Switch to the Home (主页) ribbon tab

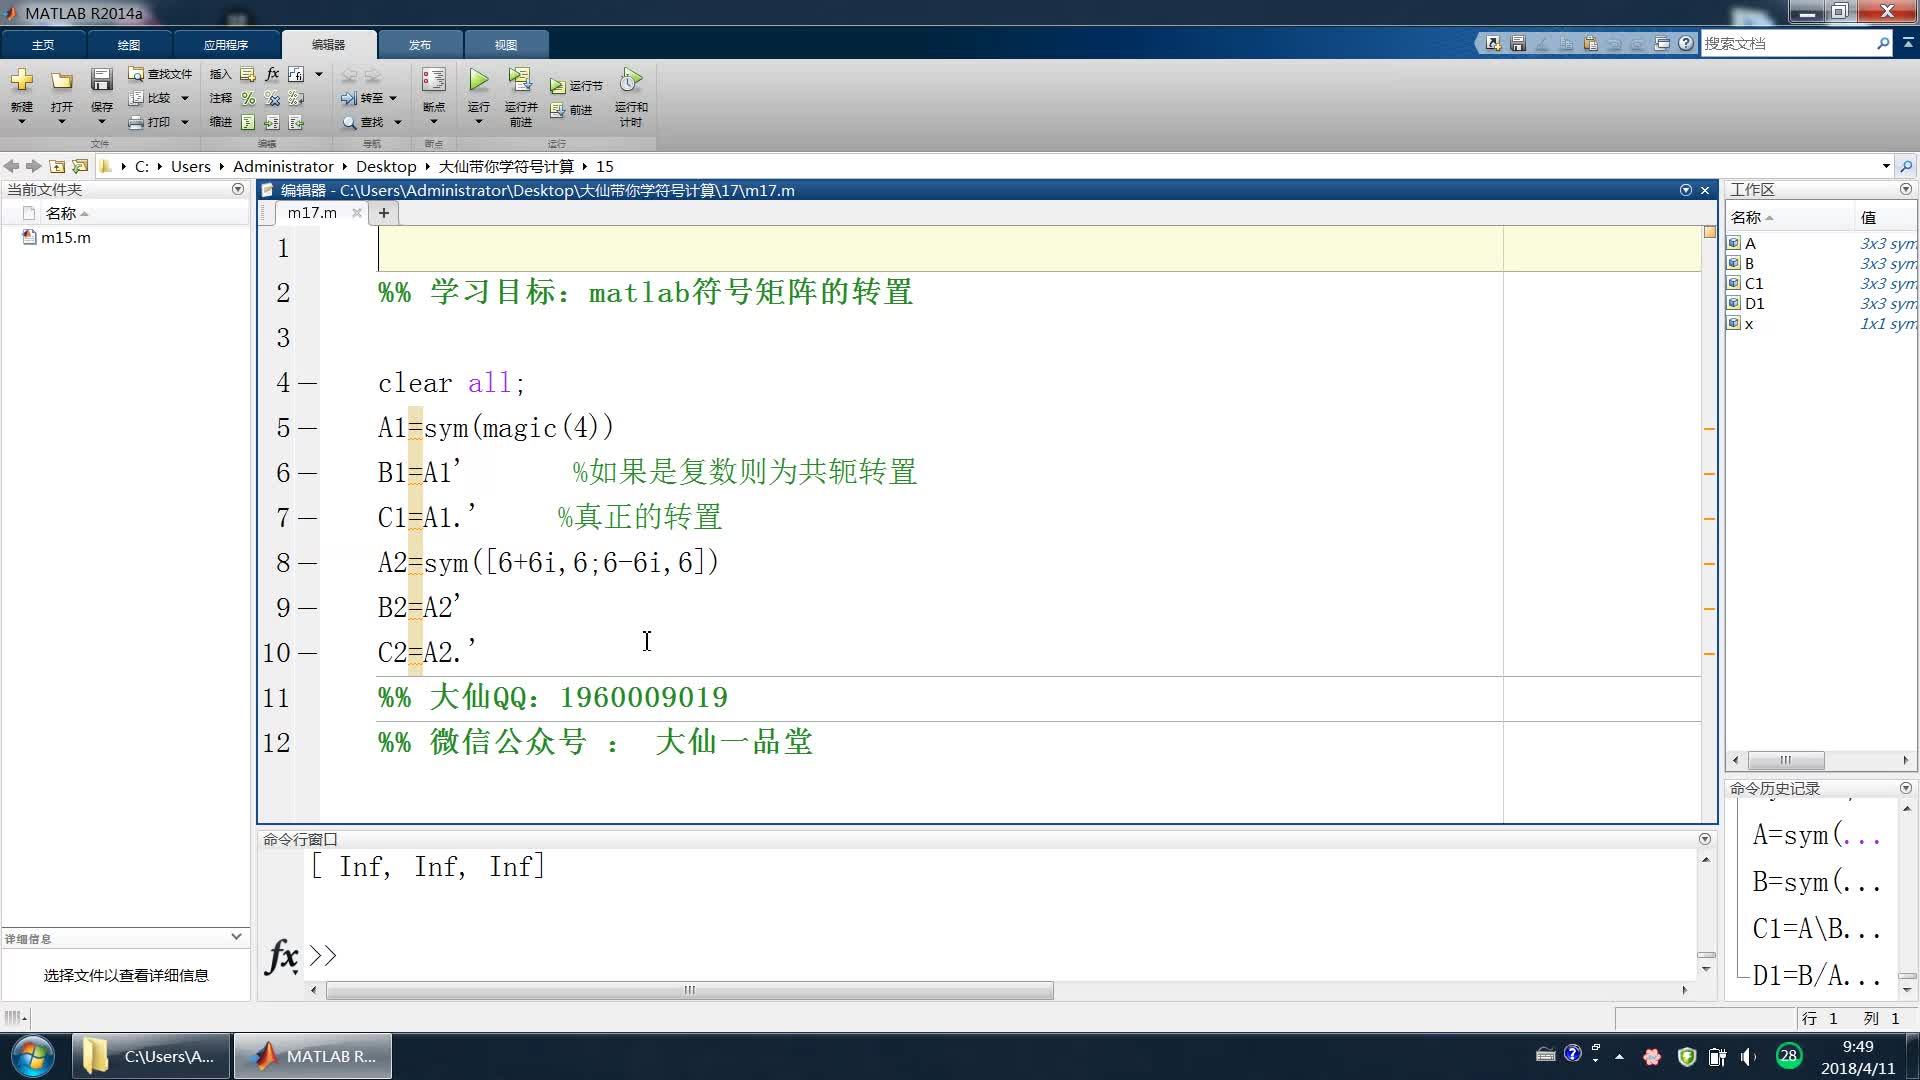[x=43, y=45]
